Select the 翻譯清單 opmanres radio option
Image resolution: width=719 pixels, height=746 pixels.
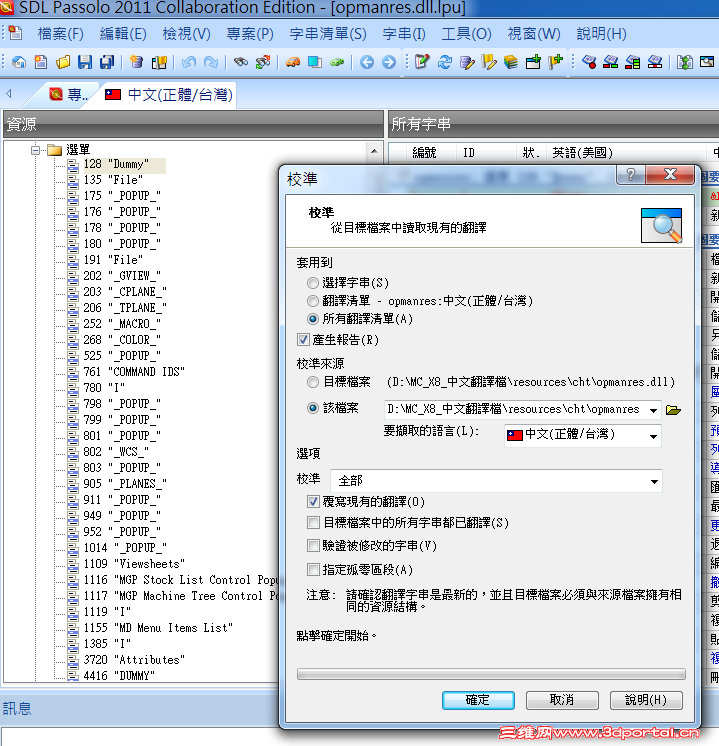coord(313,301)
